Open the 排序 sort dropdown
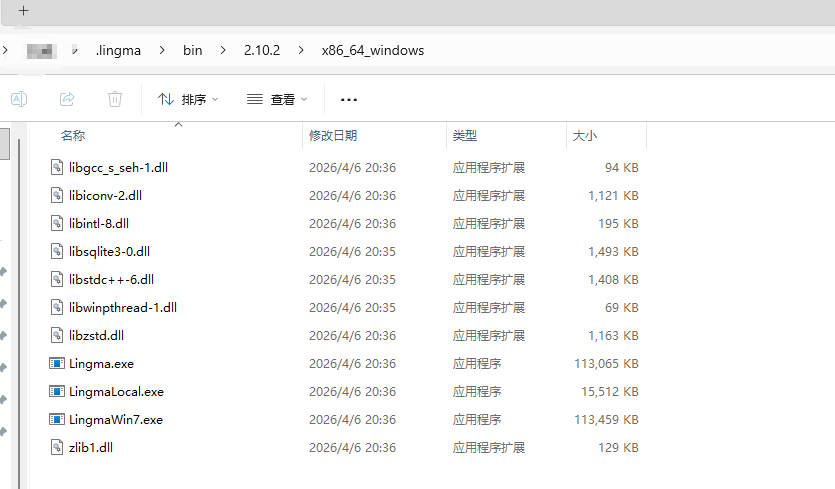 (x=188, y=99)
